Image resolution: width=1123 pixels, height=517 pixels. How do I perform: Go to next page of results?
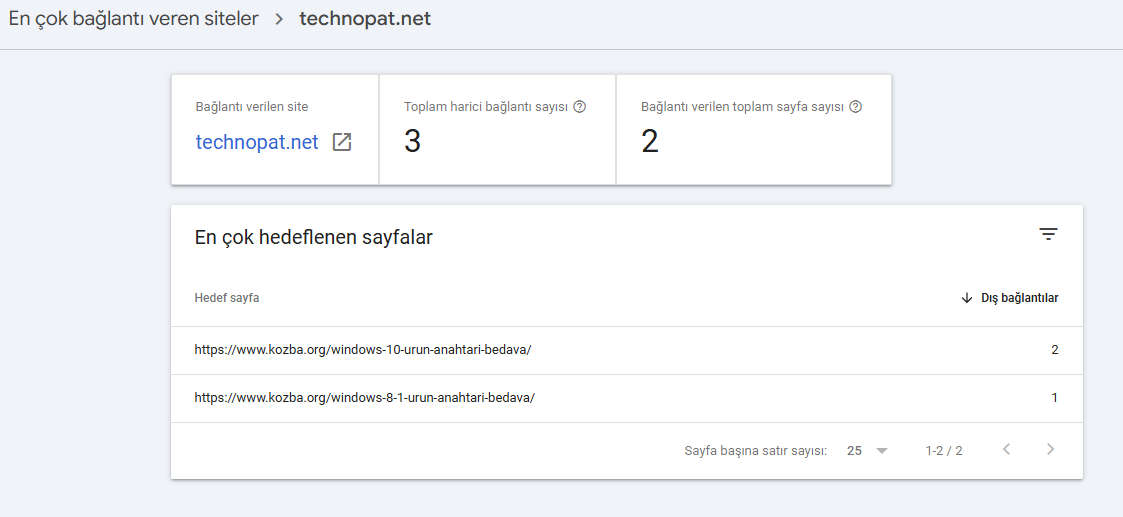click(1051, 450)
